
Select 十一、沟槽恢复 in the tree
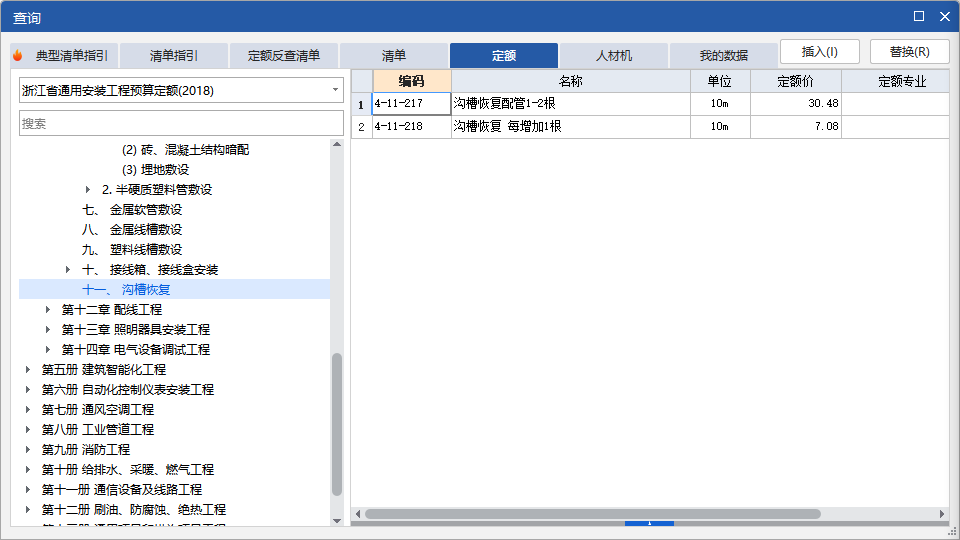tap(126, 290)
